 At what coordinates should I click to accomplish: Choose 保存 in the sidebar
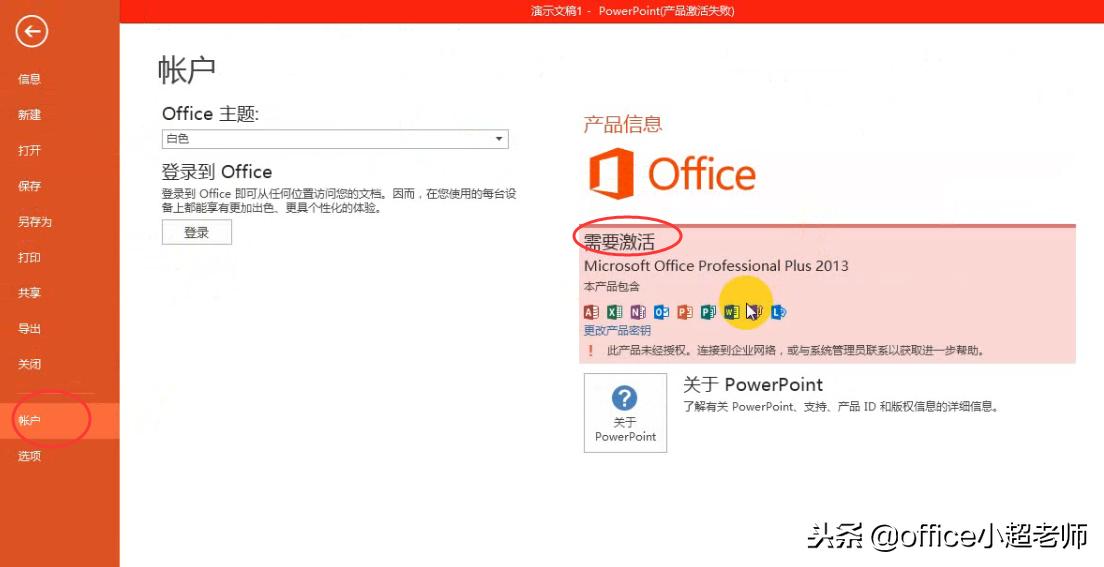30,186
